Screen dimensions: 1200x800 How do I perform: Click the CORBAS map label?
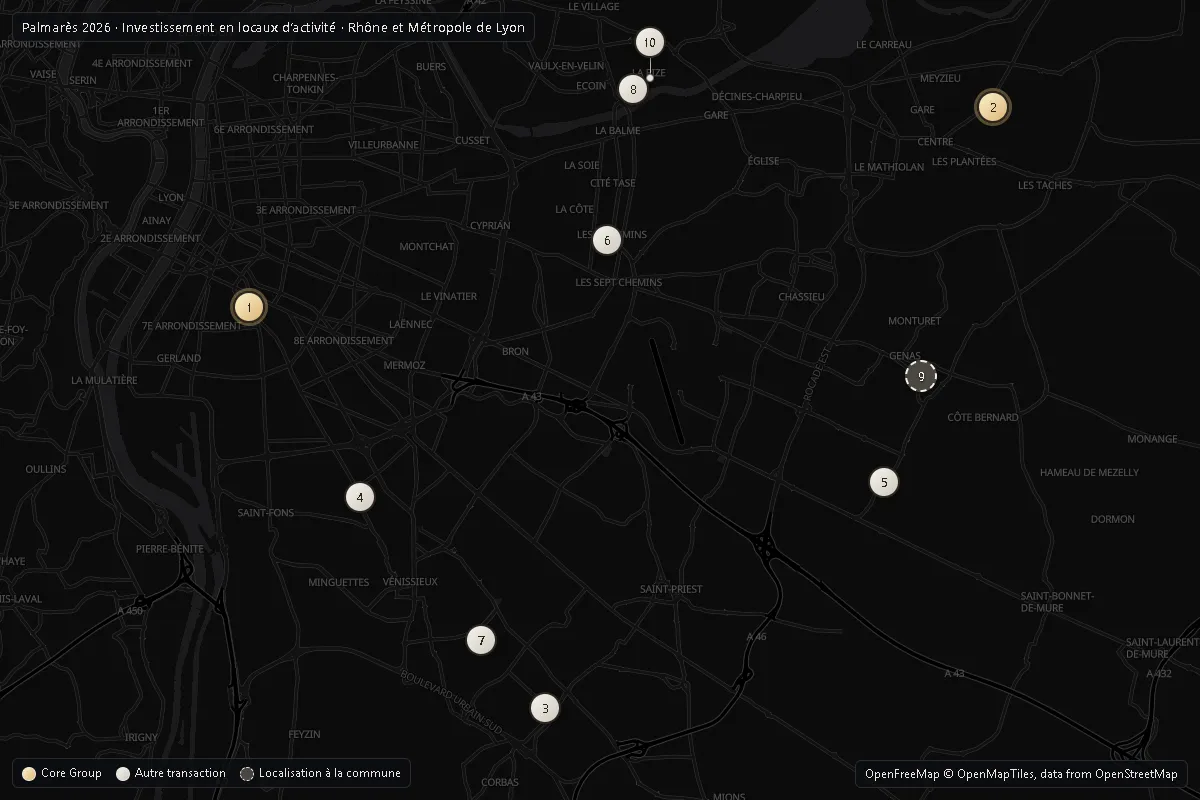(x=500, y=783)
